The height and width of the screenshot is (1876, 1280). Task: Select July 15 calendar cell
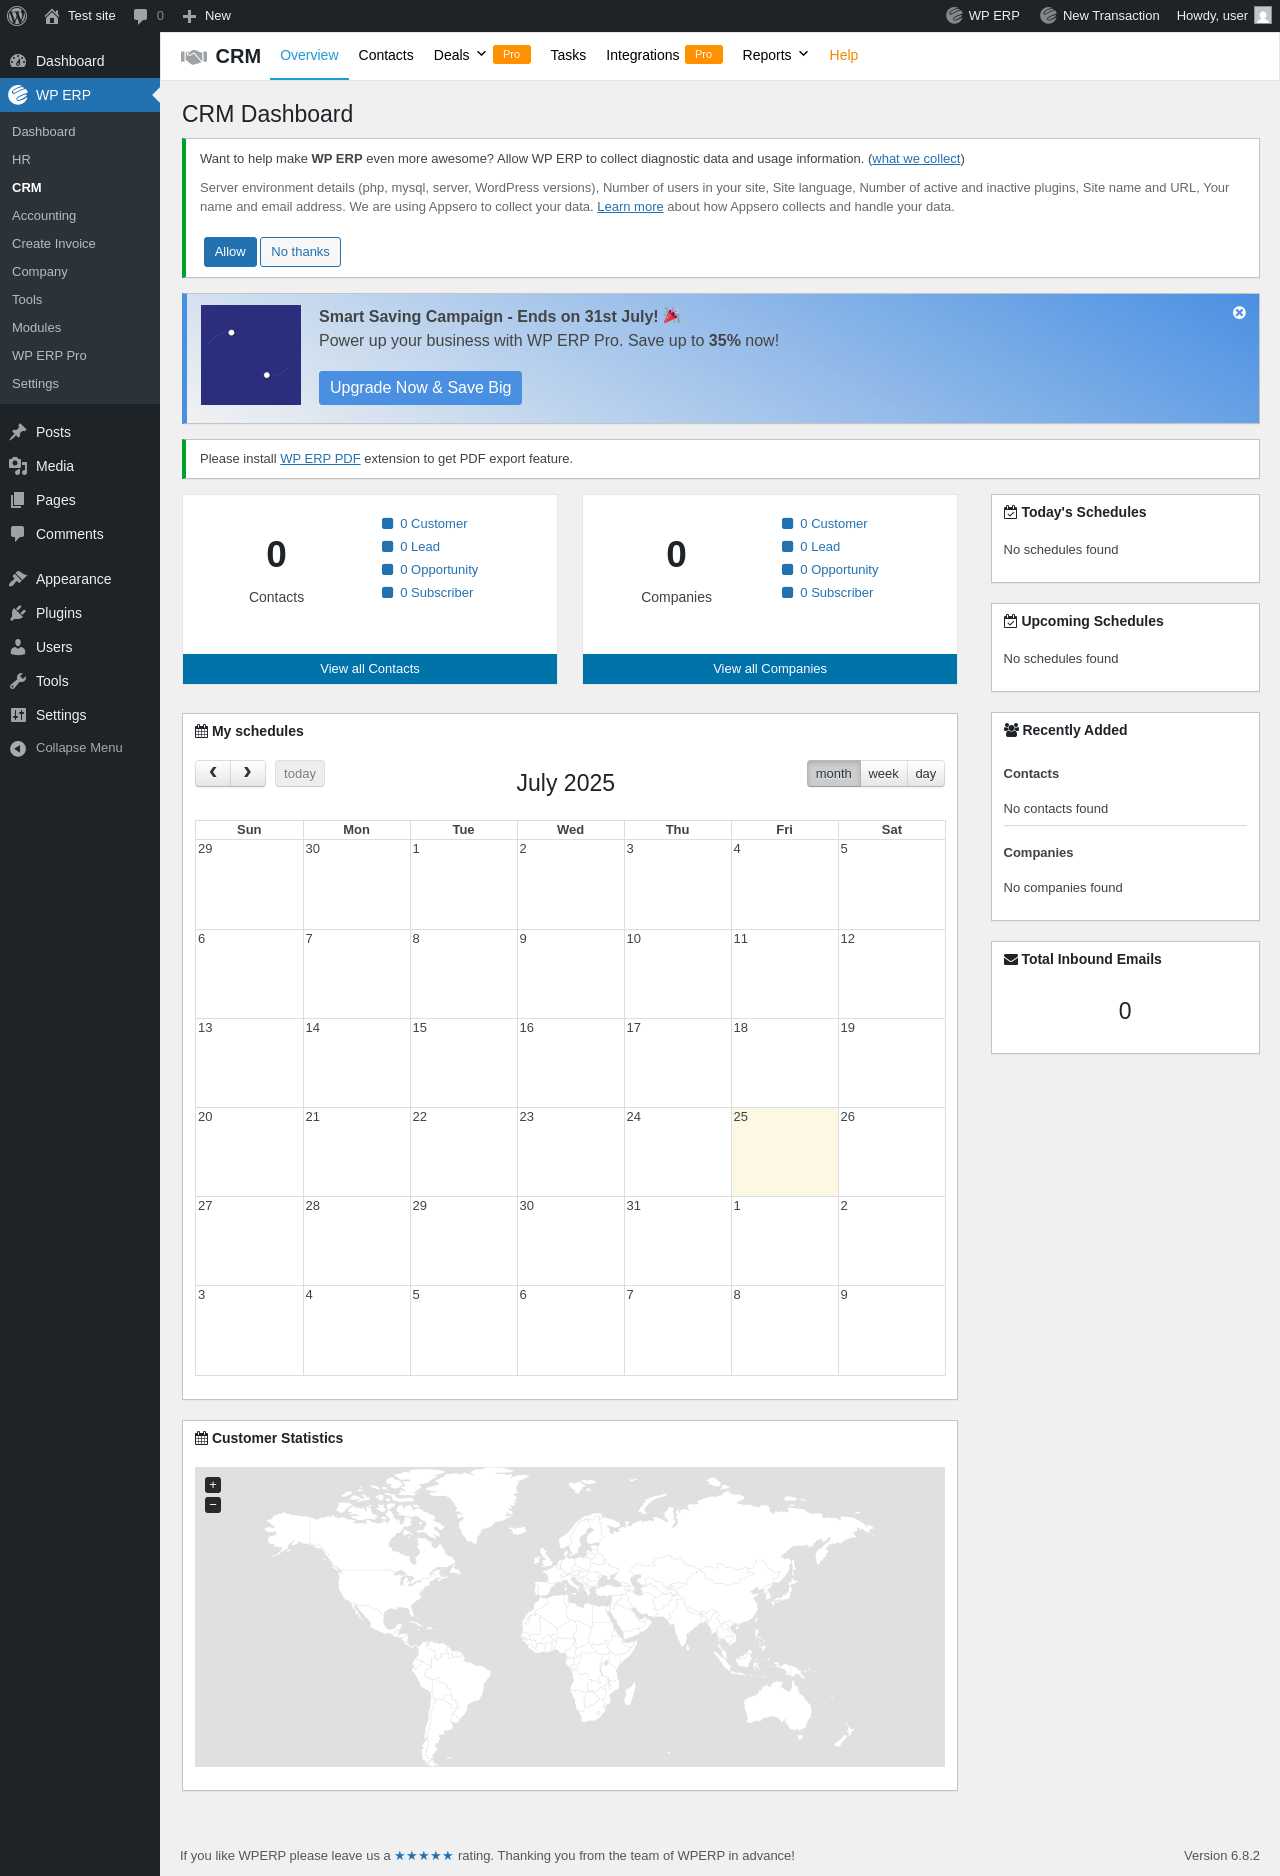[x=464, y=1063]
